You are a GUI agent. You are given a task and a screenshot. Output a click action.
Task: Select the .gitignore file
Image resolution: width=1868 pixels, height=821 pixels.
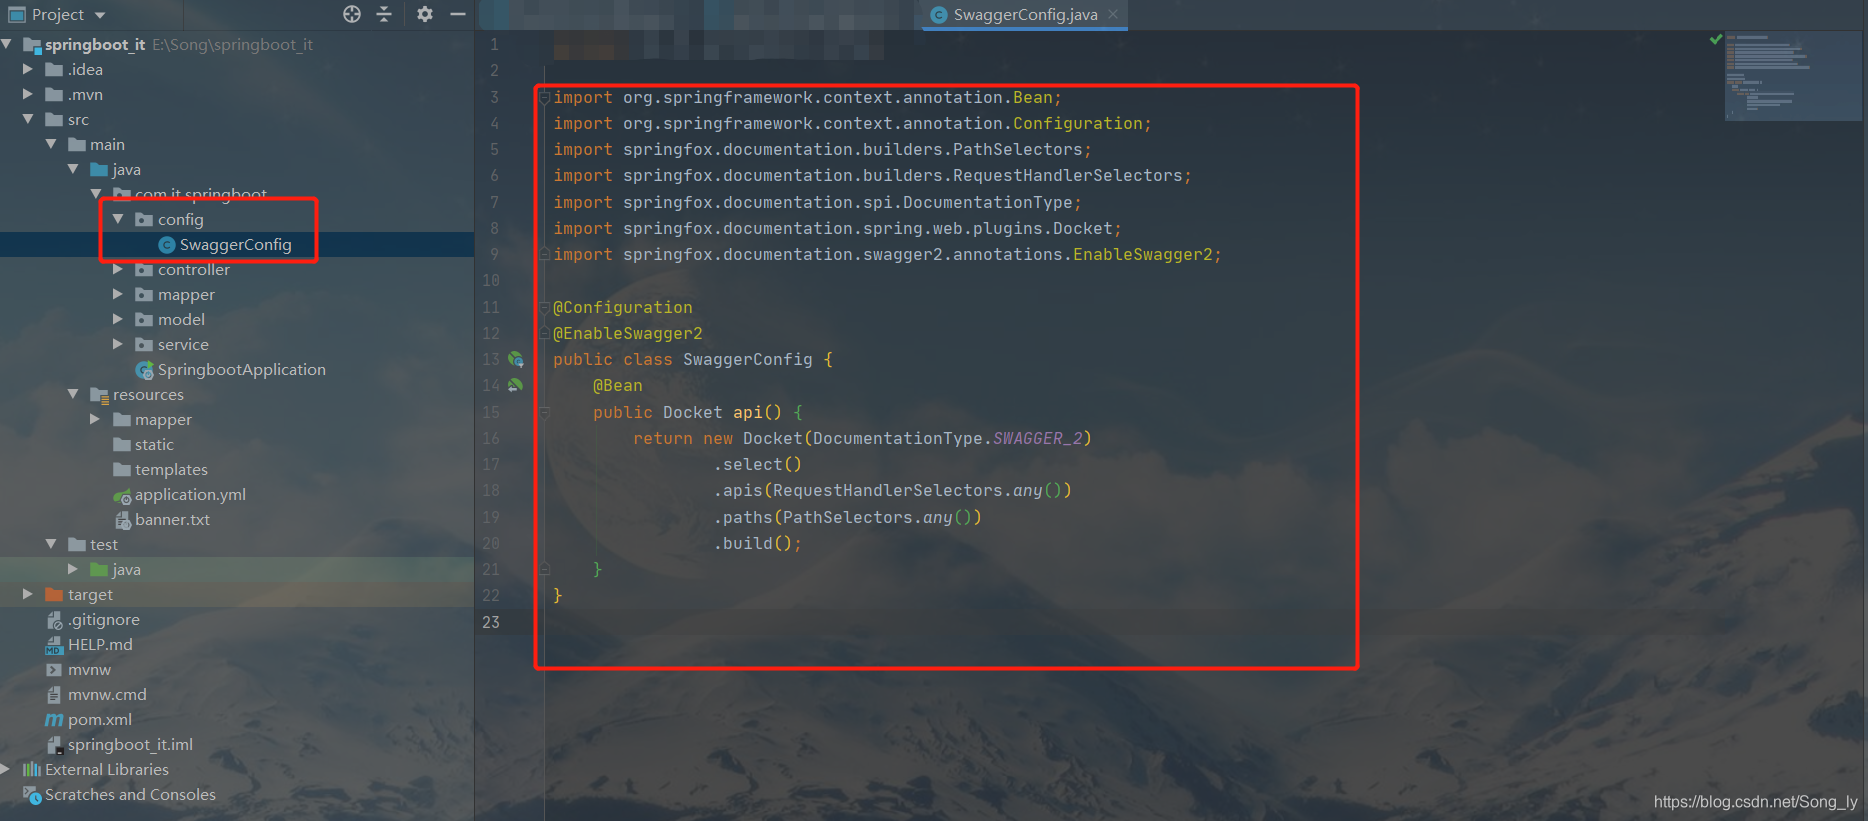coord(104,620)
